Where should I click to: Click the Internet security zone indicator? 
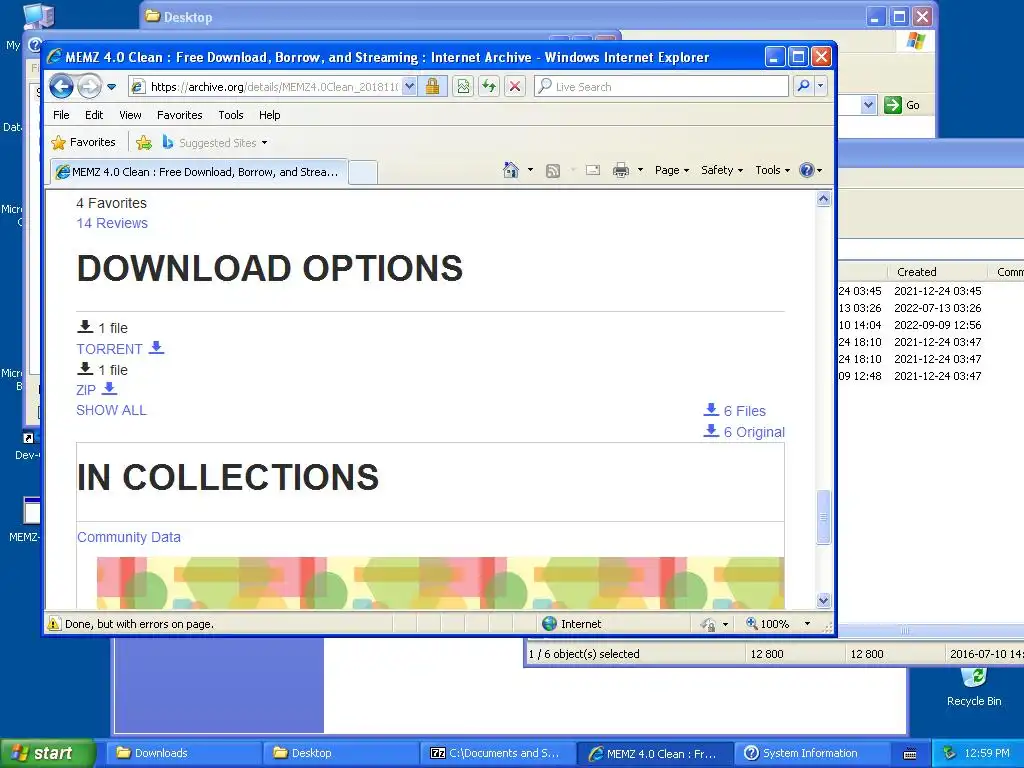[x=572, y=624]
